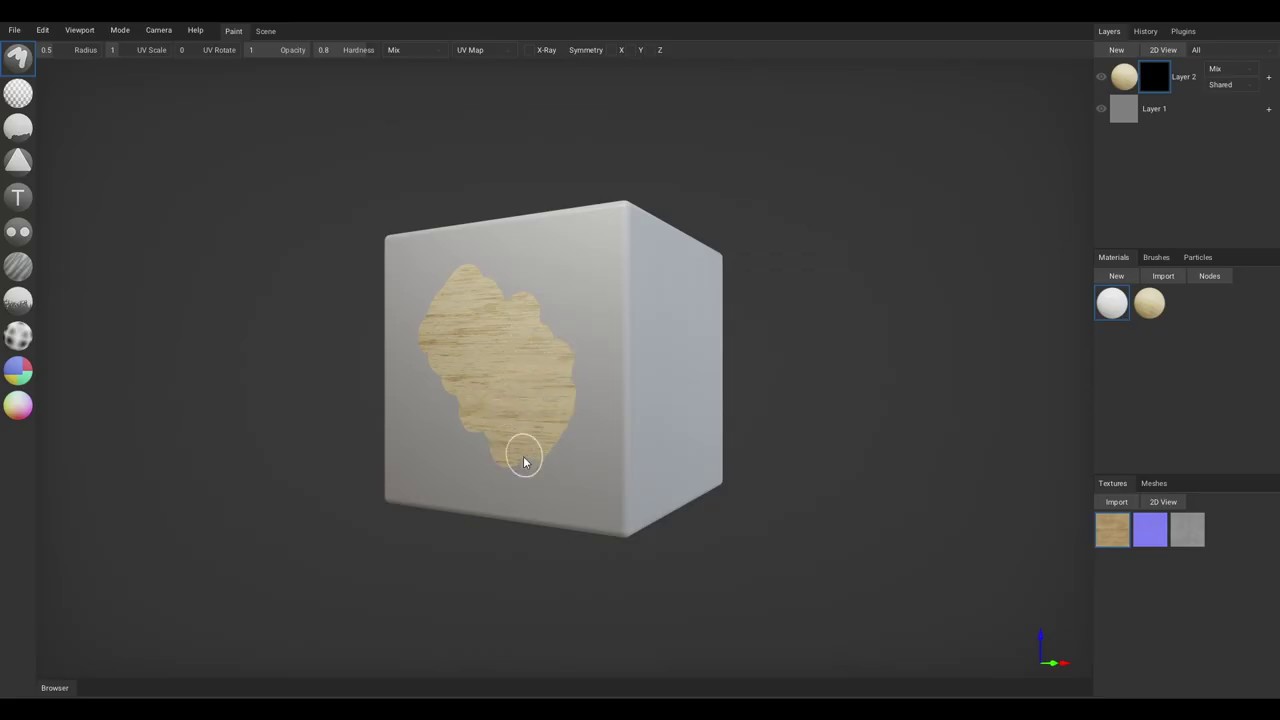1280x720 pixels.
Task: Expand the Shared dropdown on Layer 2
Action: [1230, 85]
